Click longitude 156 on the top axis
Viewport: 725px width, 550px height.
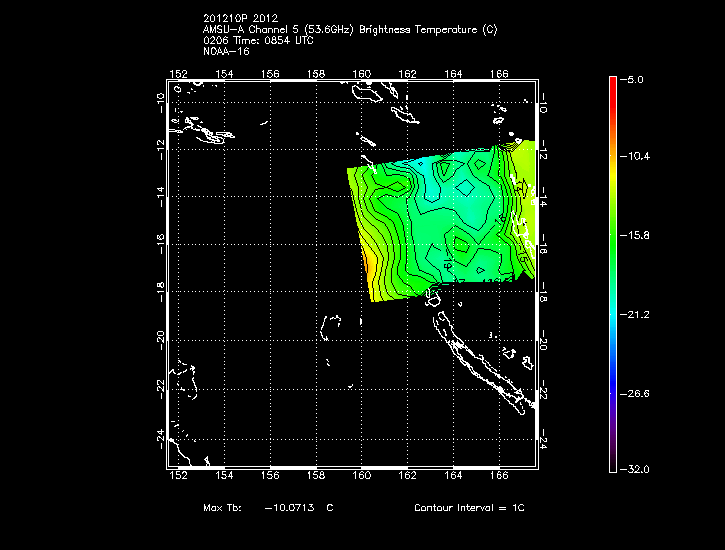point(270,74)
